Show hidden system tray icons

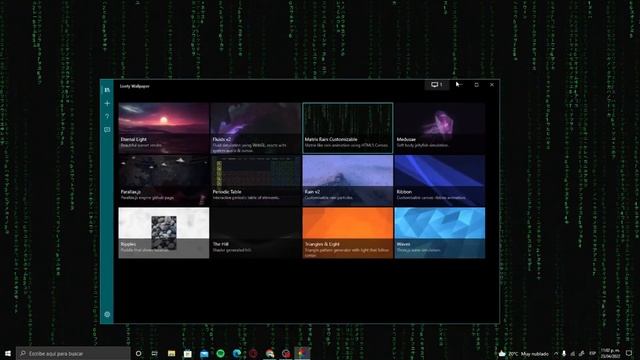coord(556,353)
